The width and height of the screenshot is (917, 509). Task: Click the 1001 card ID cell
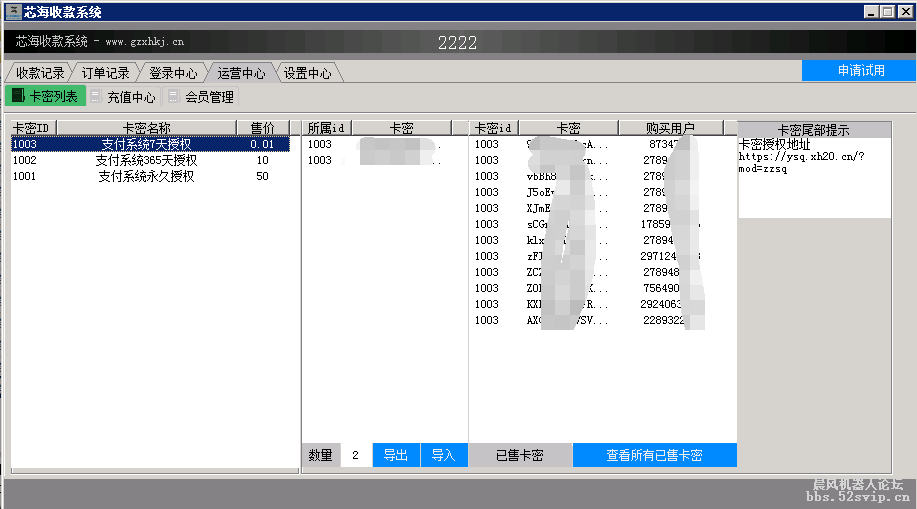(25, 176)
